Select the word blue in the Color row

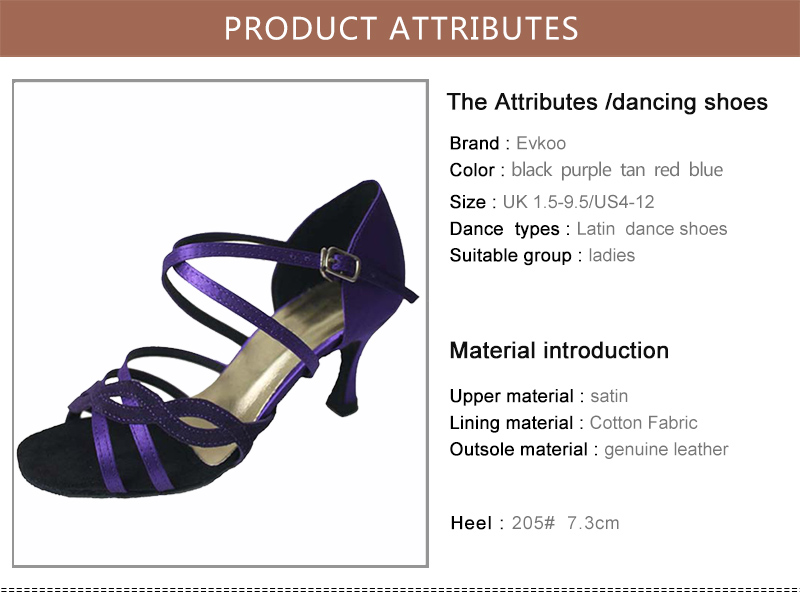click(705, 170)
